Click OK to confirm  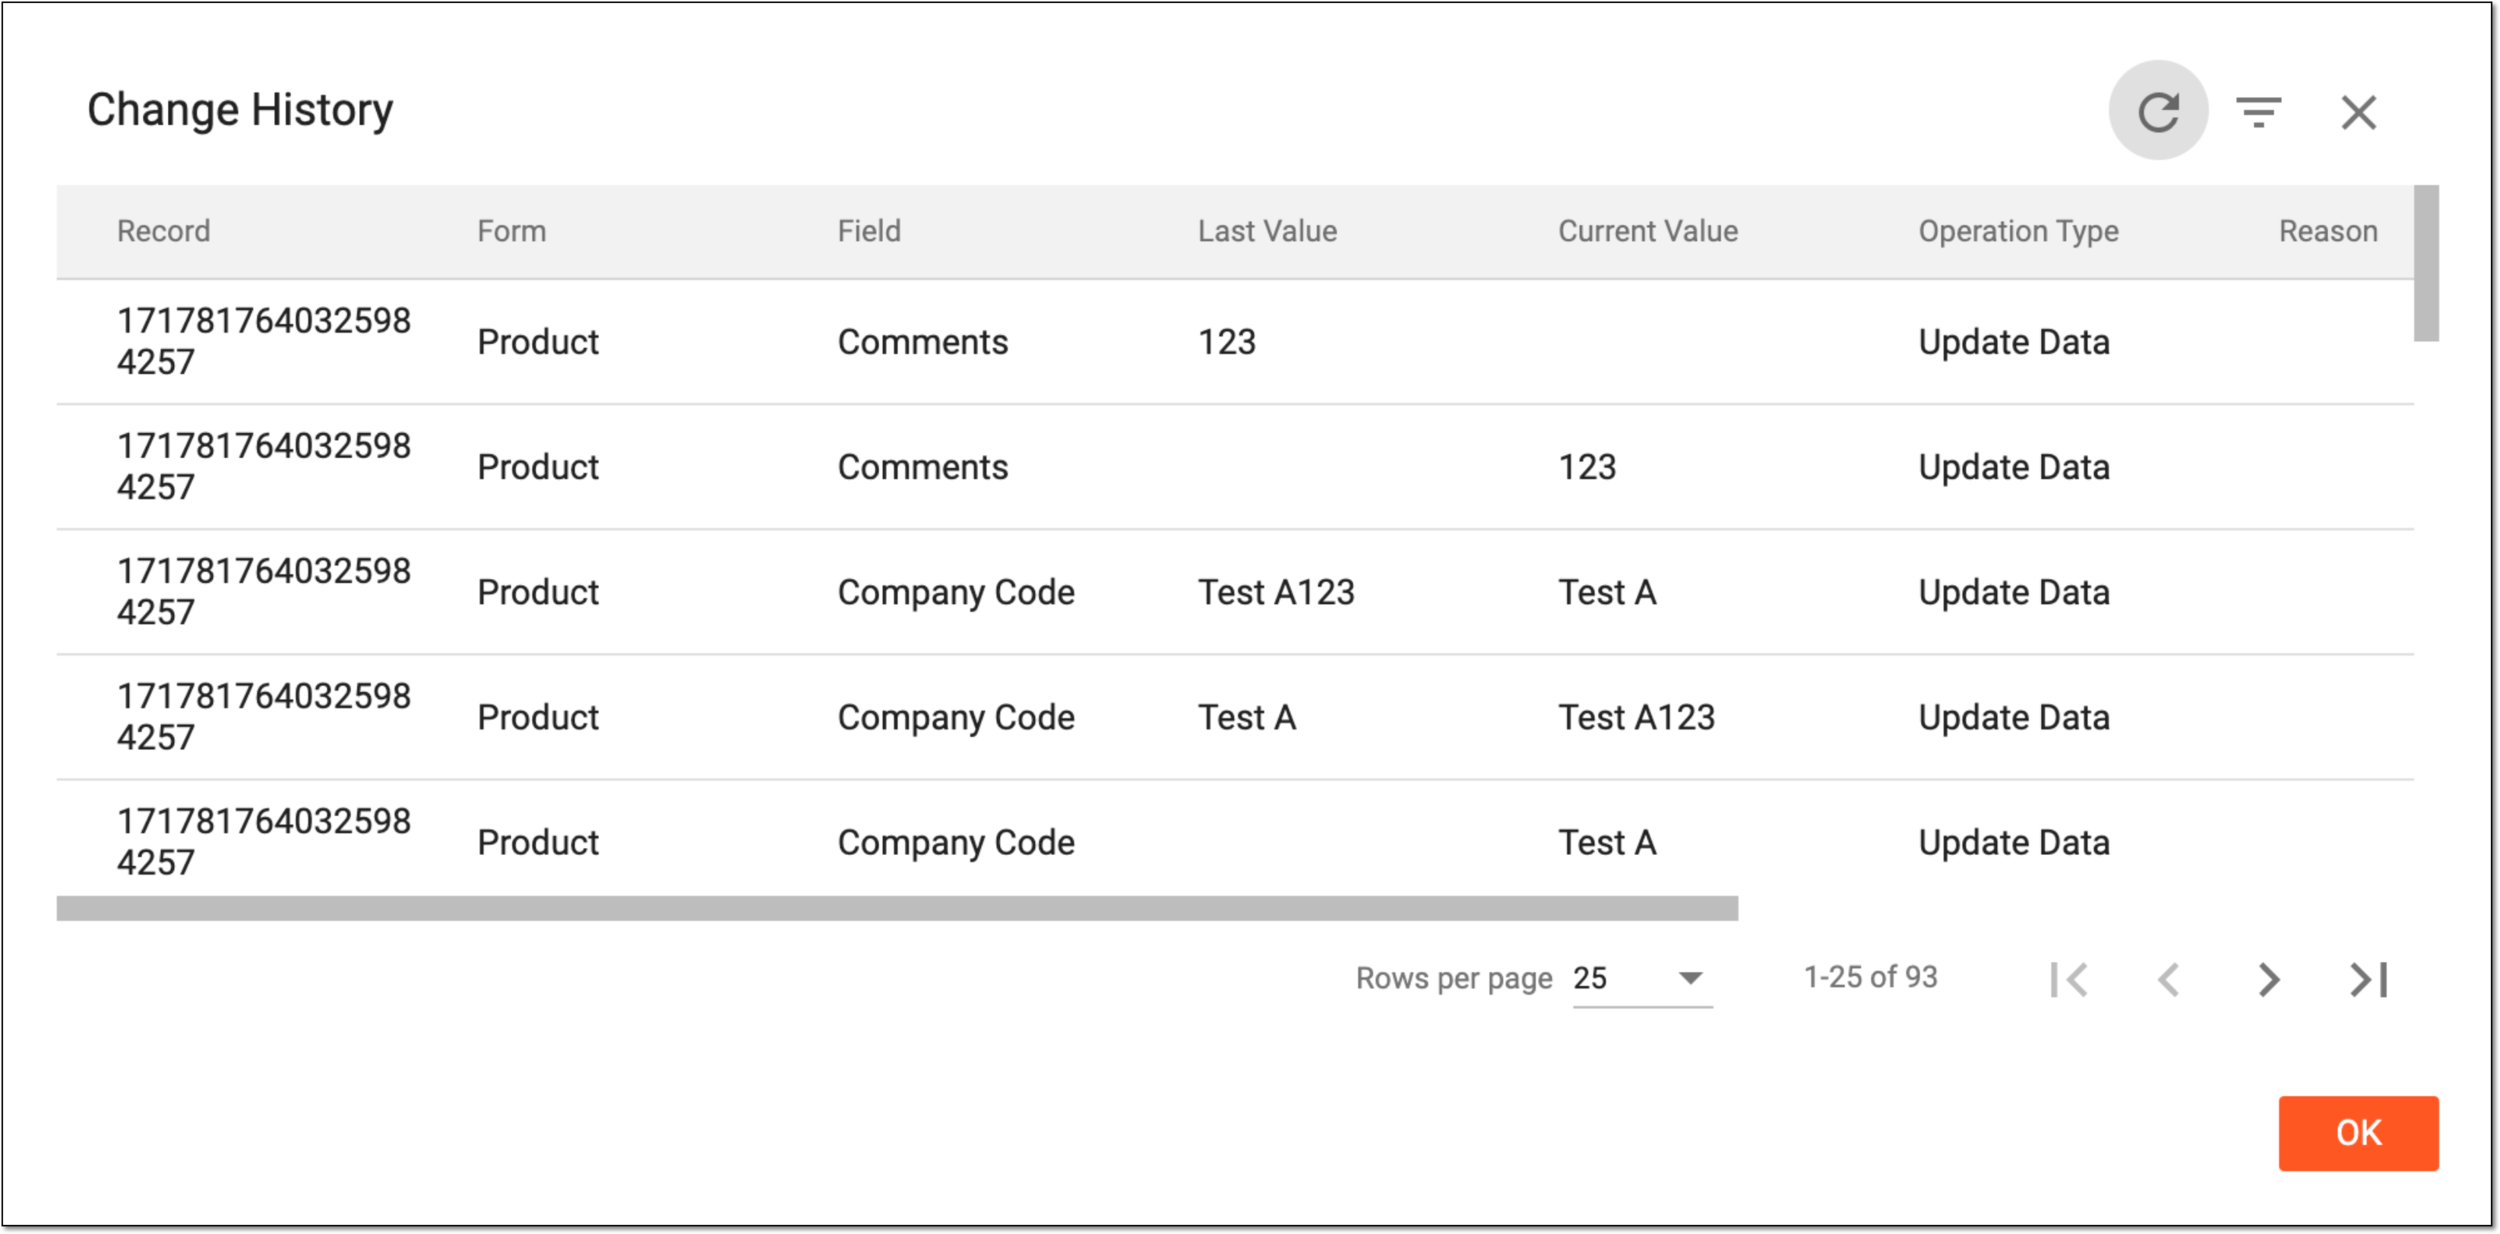2358,1133
